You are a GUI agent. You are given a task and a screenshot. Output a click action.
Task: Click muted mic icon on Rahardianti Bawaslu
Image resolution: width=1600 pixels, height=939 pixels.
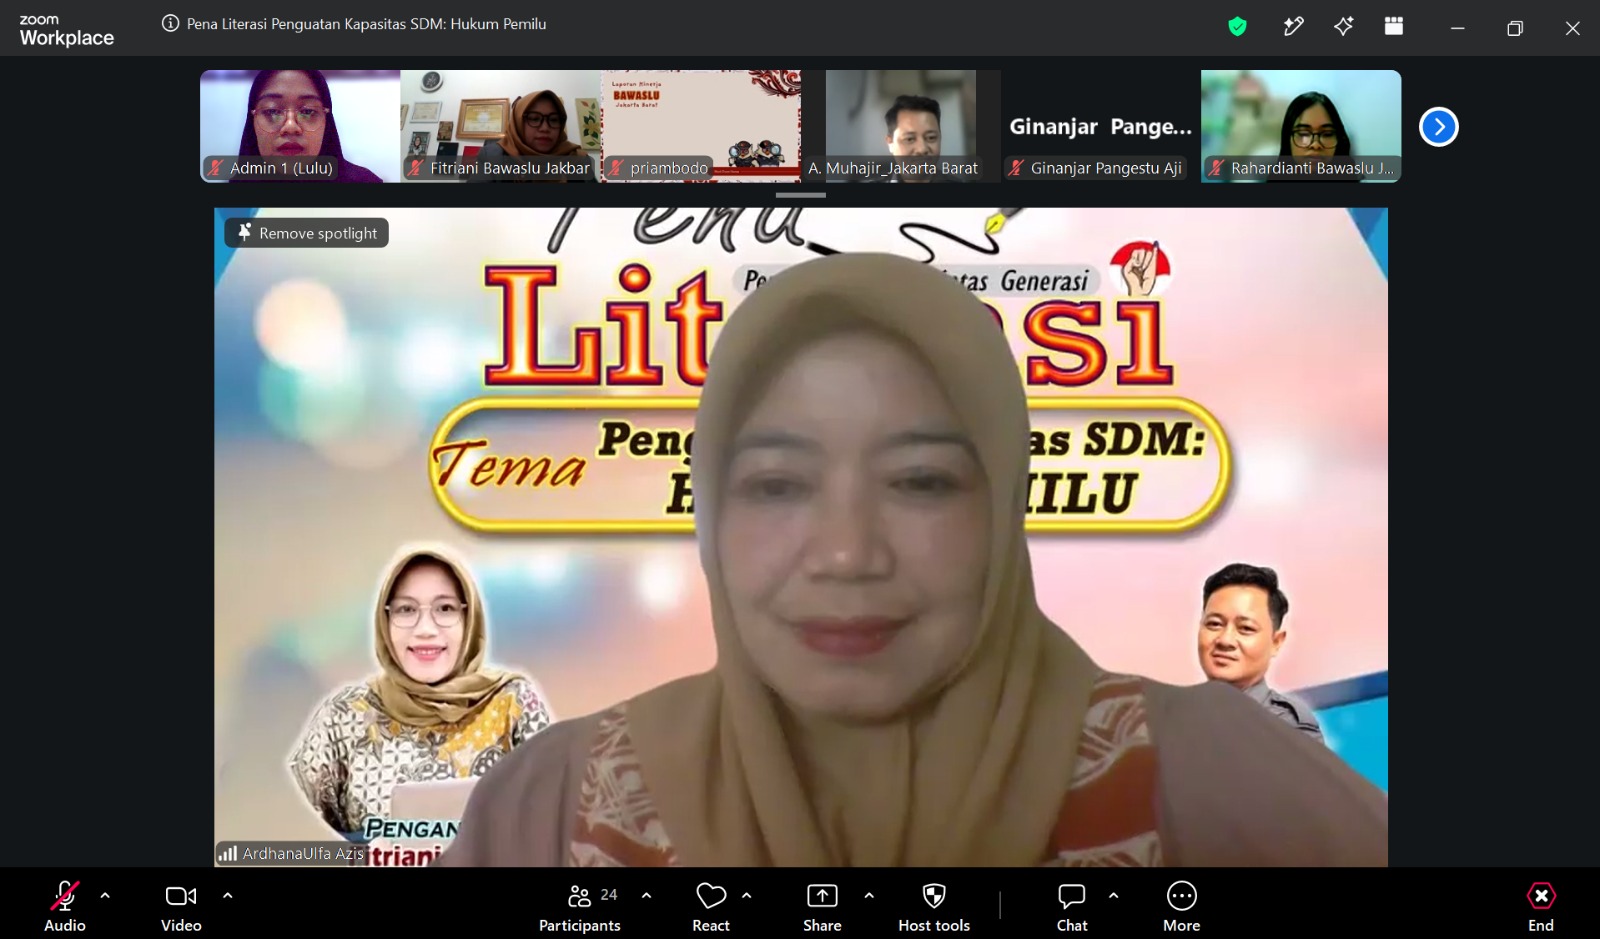(x=1216, y=168)
